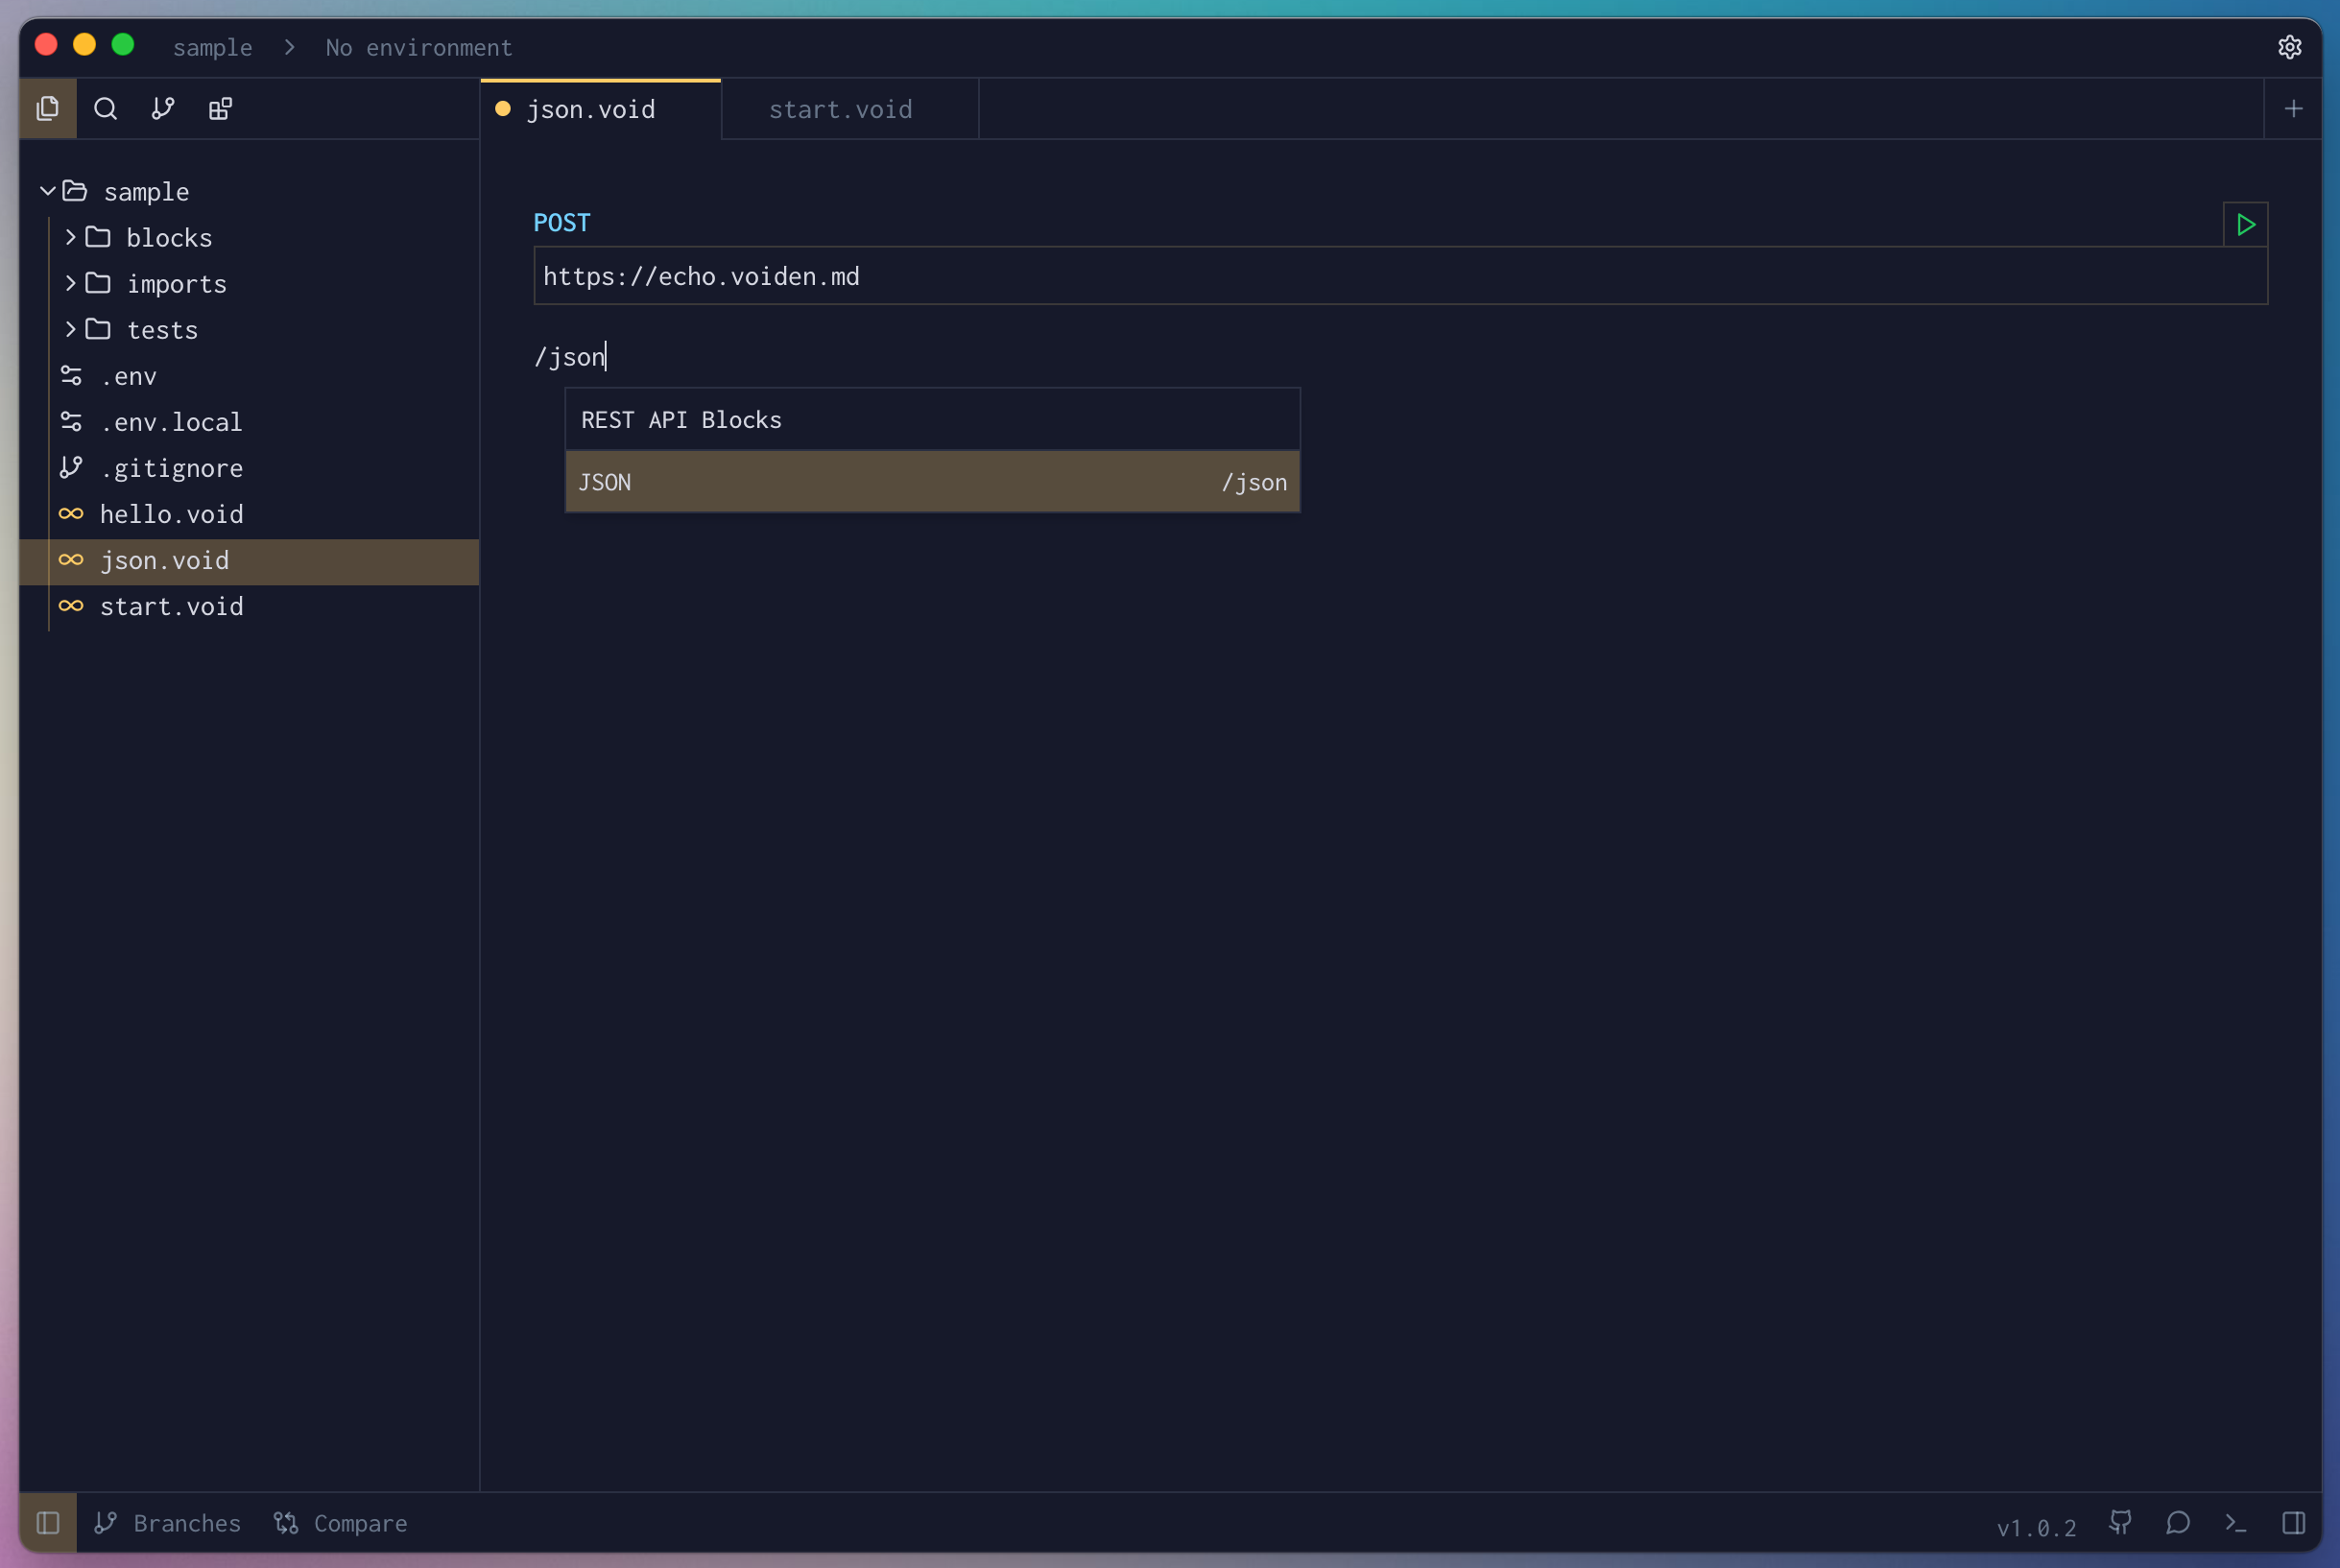Run the POST request with the green play button

pyautogui.click(x=2244, y=224)
